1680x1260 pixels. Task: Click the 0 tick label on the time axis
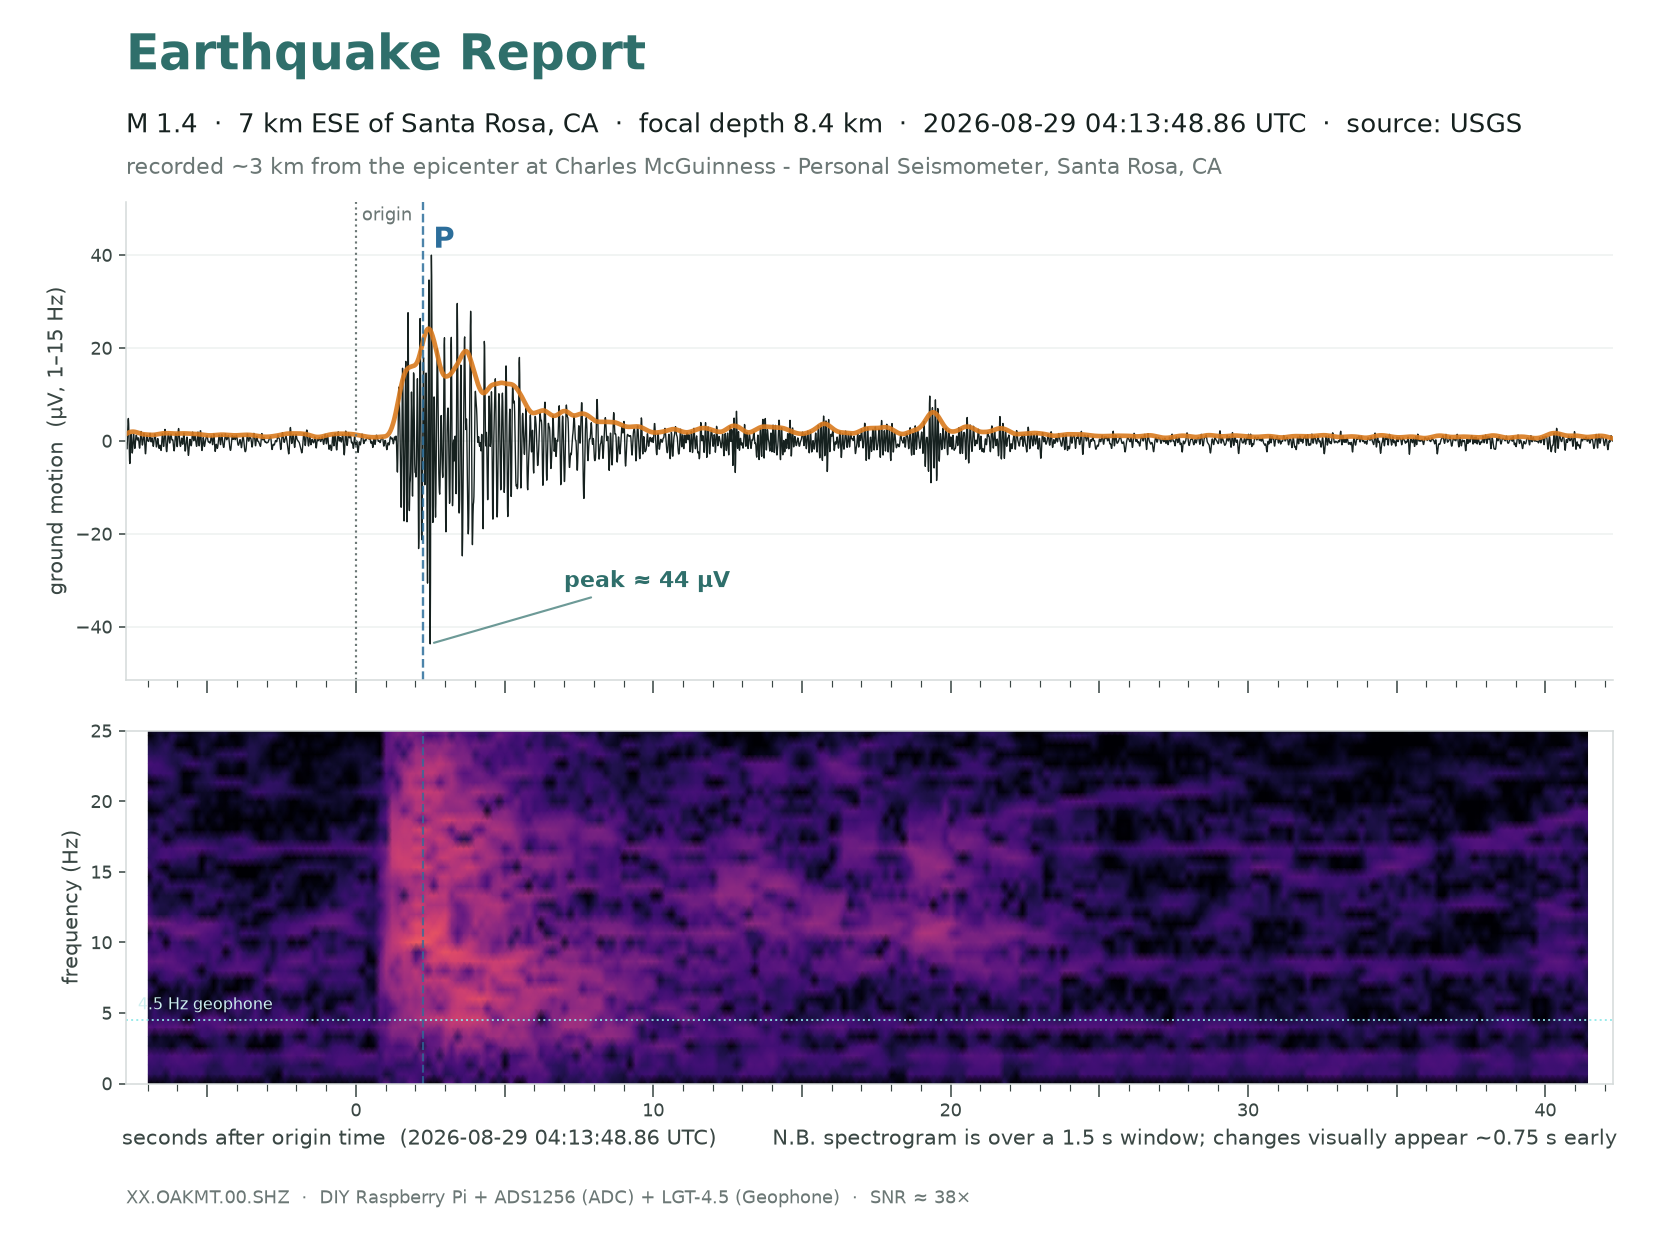[x=356, y=1110]
